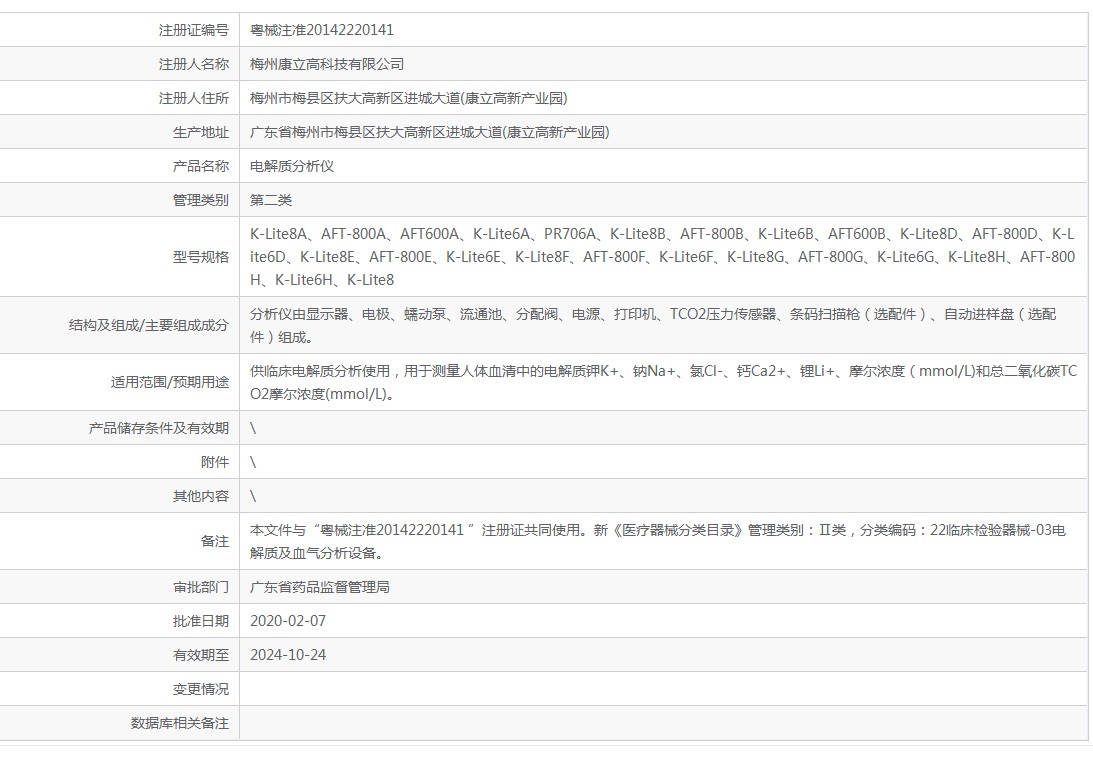Click the model list starting with K-Lite8A
Screen dimensions: 1093x760
662,257
